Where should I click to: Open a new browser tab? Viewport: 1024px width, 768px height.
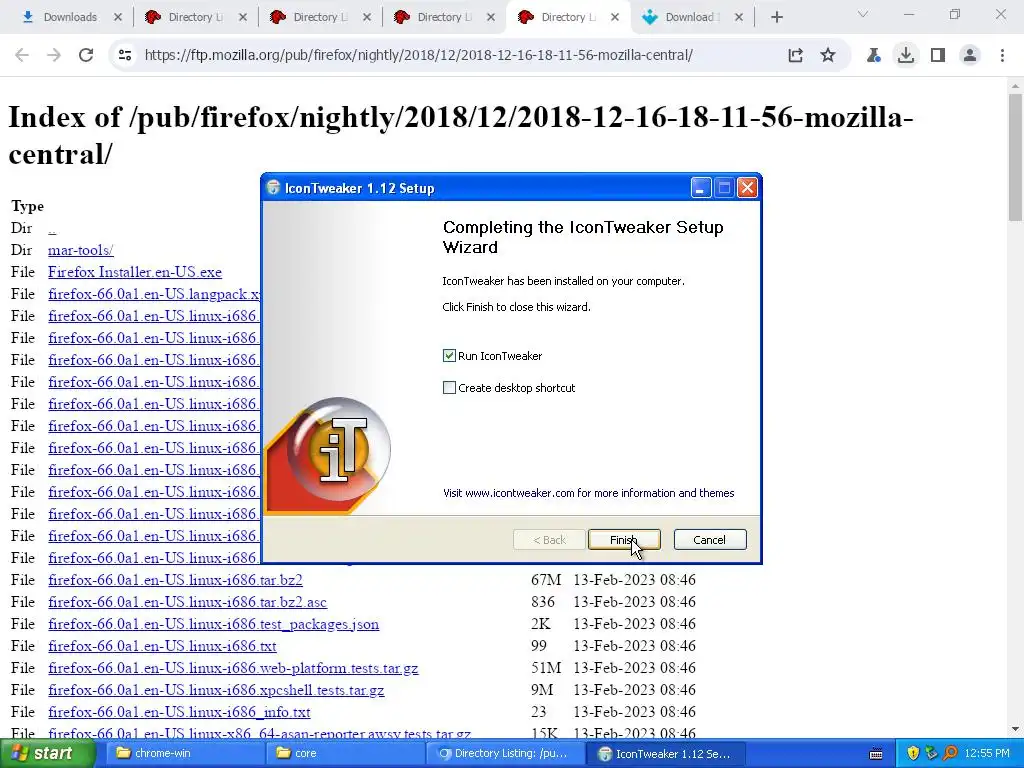(x=776, y=17)
